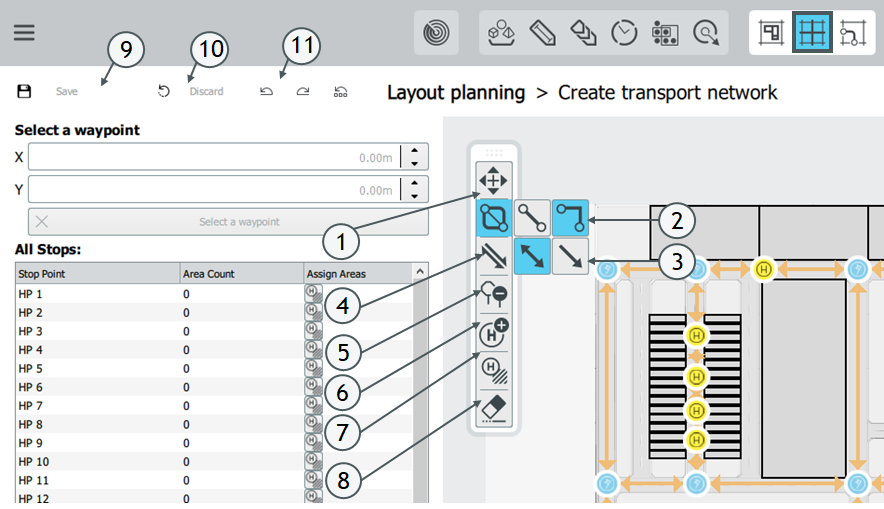Image resolution: width=884 pixels, height=509 pixels.
Task: Switch to floor plan view mode
Action: [x=771, y=33]
